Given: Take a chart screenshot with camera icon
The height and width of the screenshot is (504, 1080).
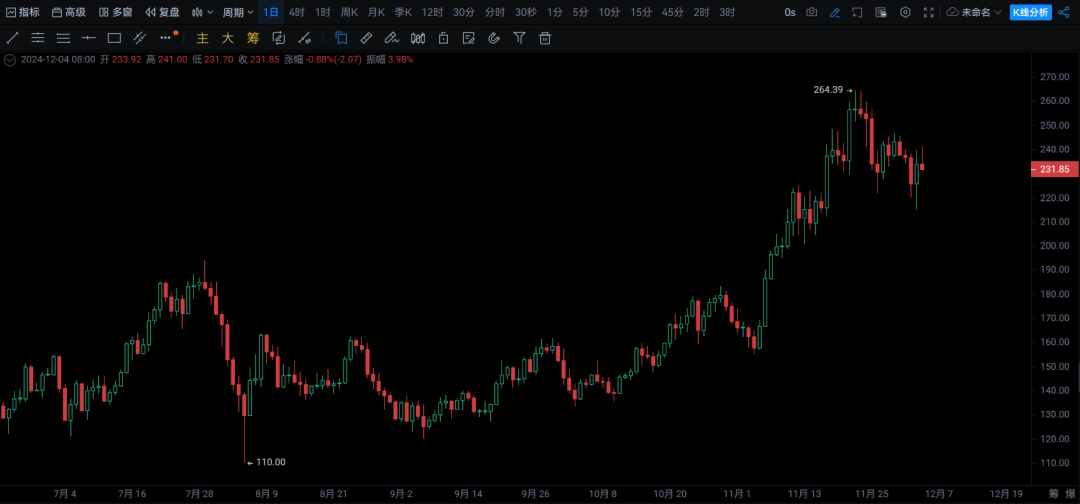Looking at the screenshot, I should (812, 12).
